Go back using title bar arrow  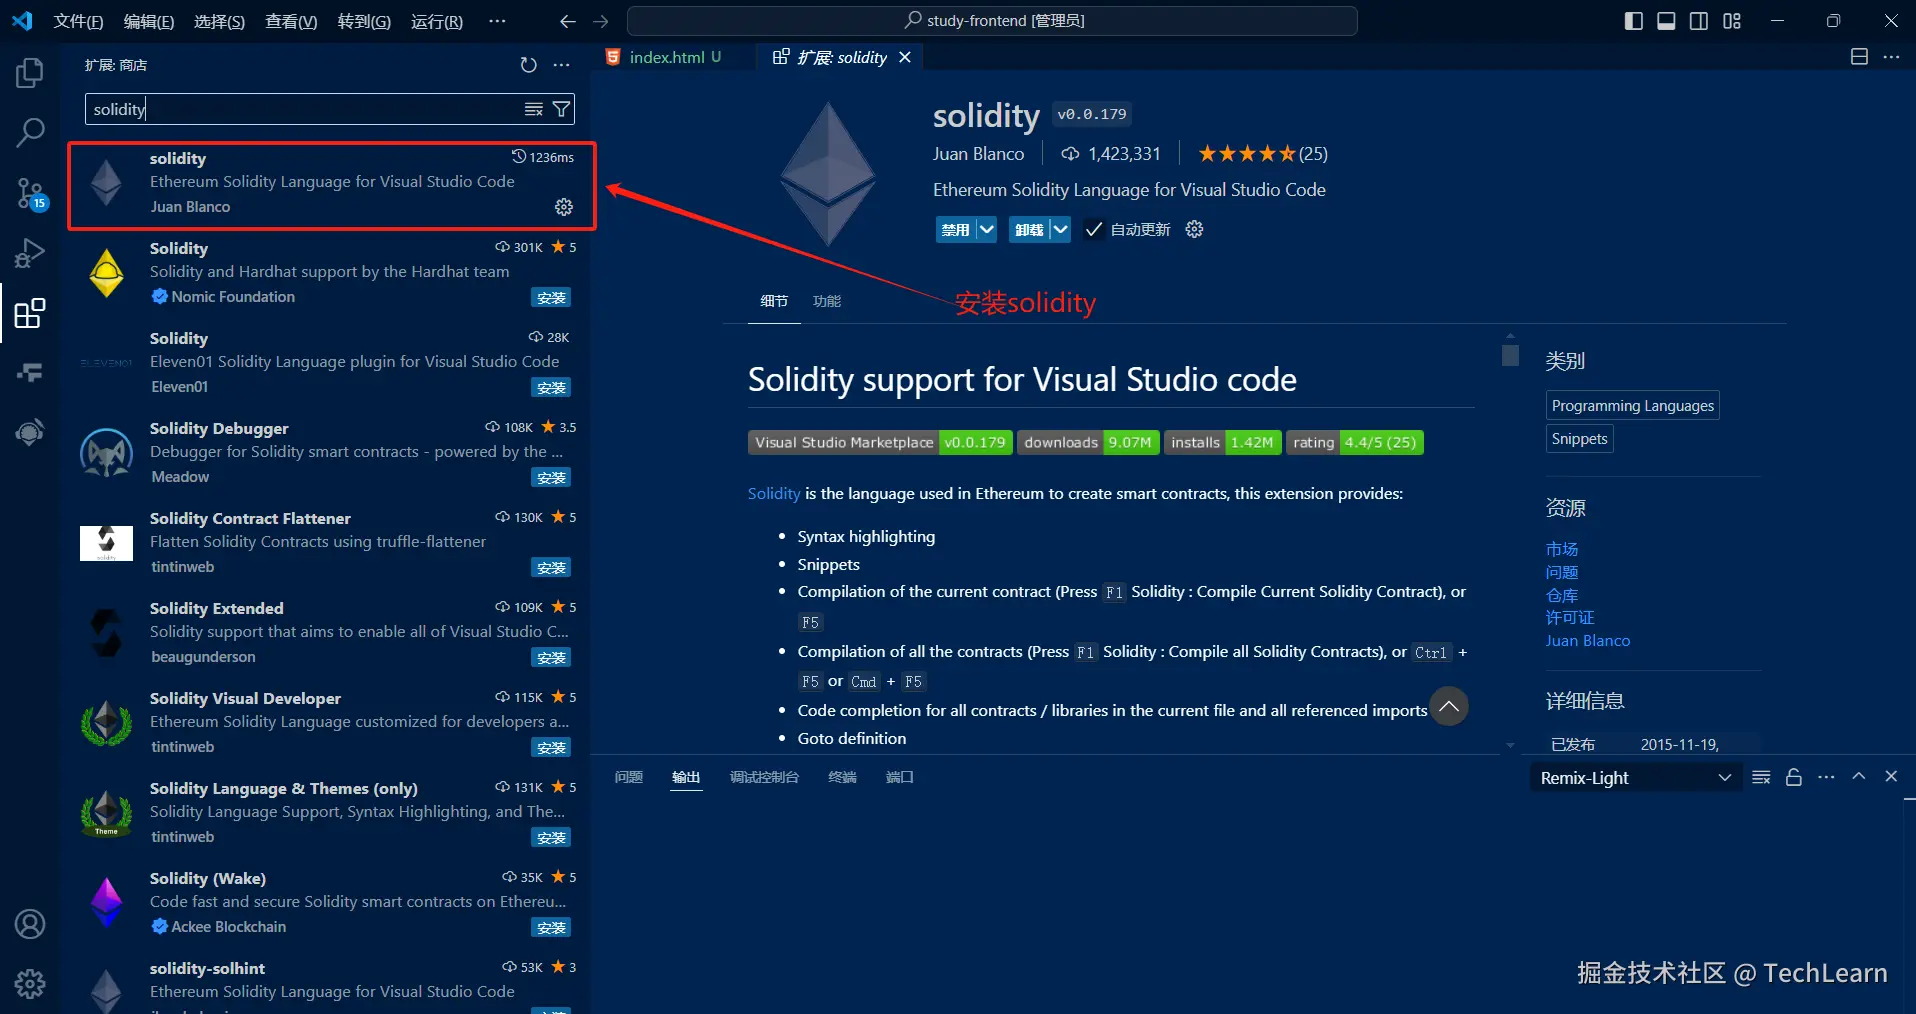coord(568,21)
